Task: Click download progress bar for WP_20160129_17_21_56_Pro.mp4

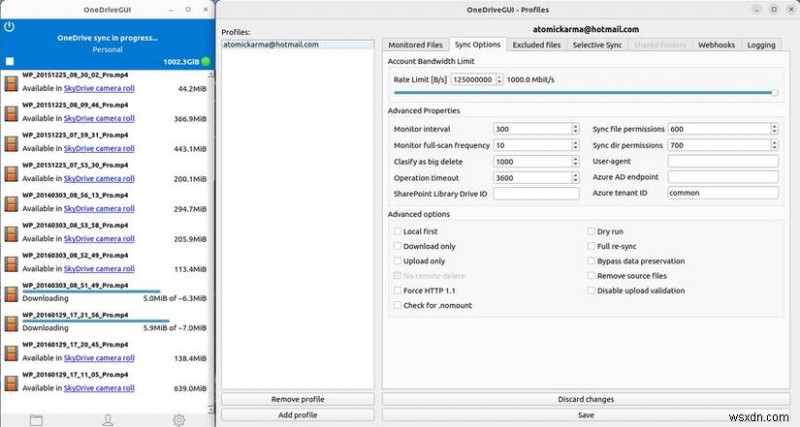Action: point(95,321)
